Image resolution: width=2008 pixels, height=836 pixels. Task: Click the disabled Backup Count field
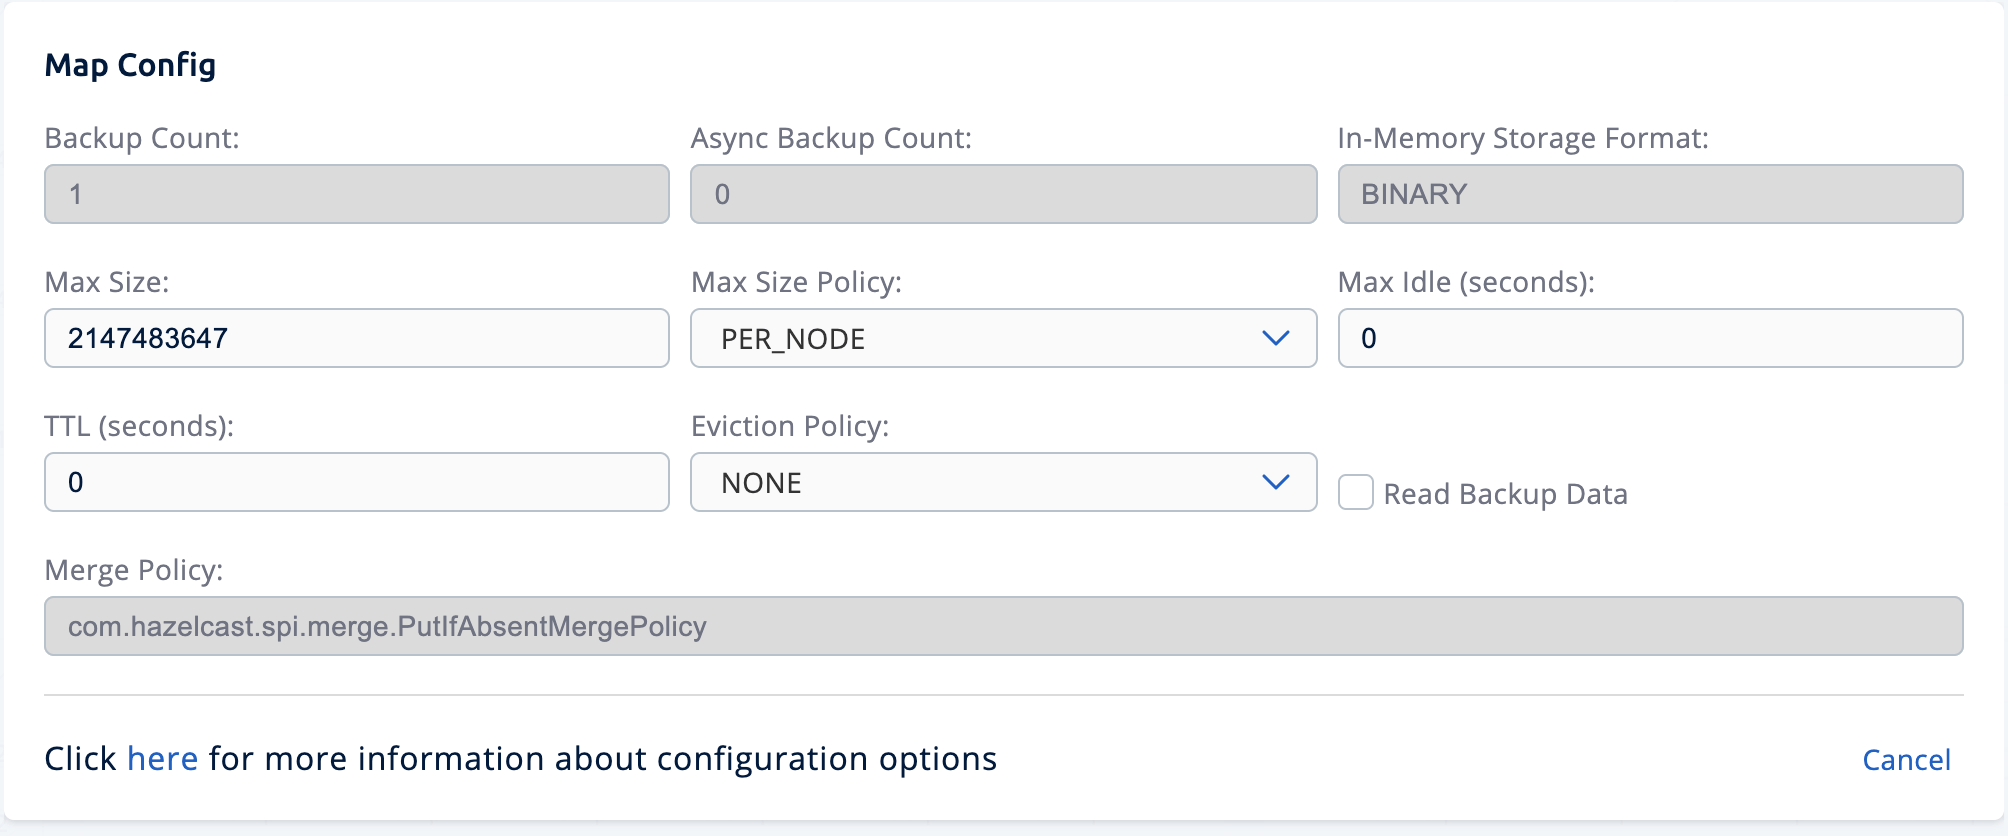coord(356,194)
